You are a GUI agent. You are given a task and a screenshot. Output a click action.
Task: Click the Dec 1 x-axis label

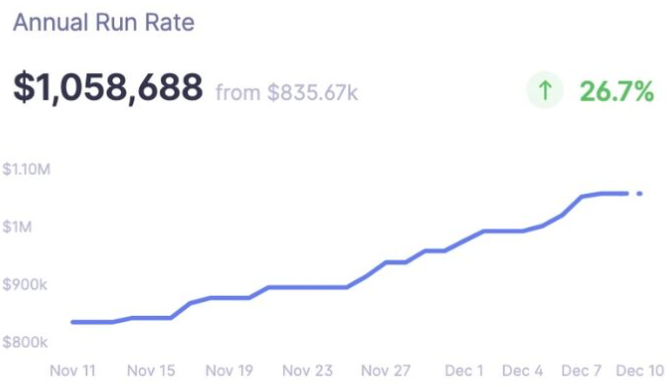tap(464, 371)
